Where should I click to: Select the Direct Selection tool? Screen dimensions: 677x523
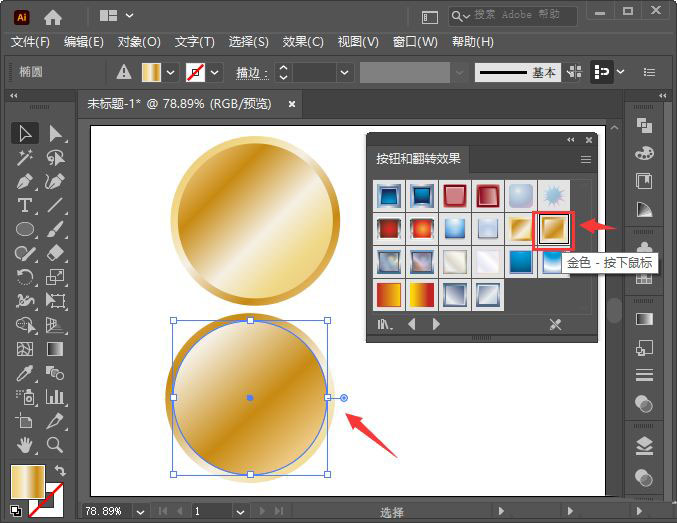point(56,133)
